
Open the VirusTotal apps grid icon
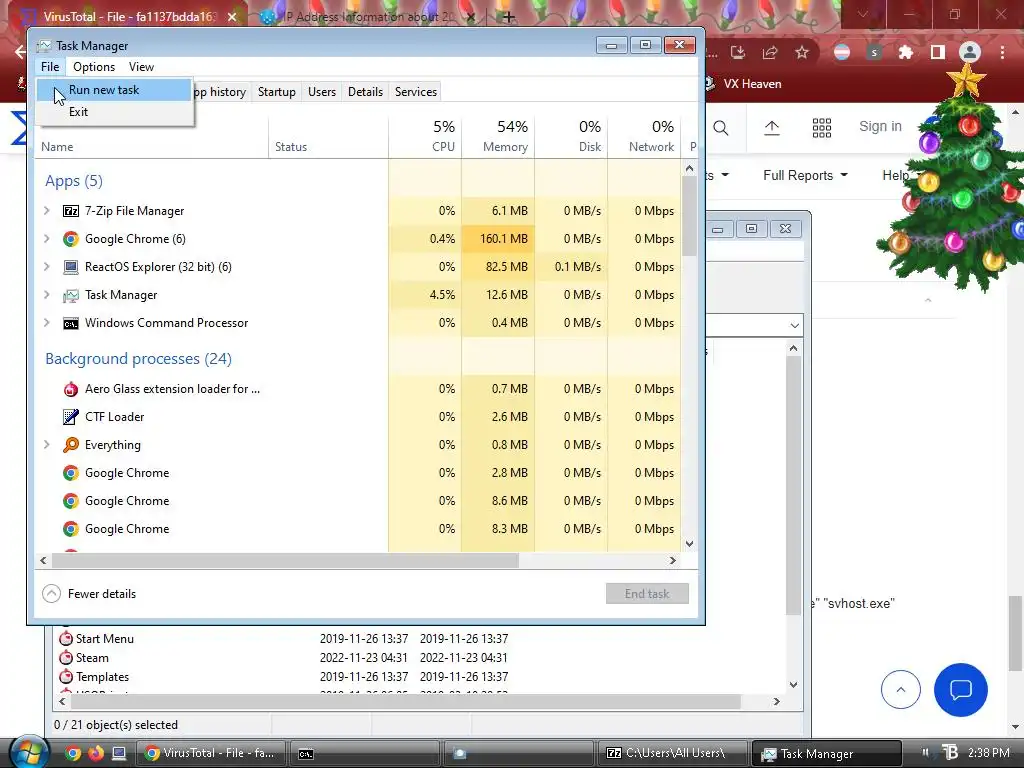point(822,127)
